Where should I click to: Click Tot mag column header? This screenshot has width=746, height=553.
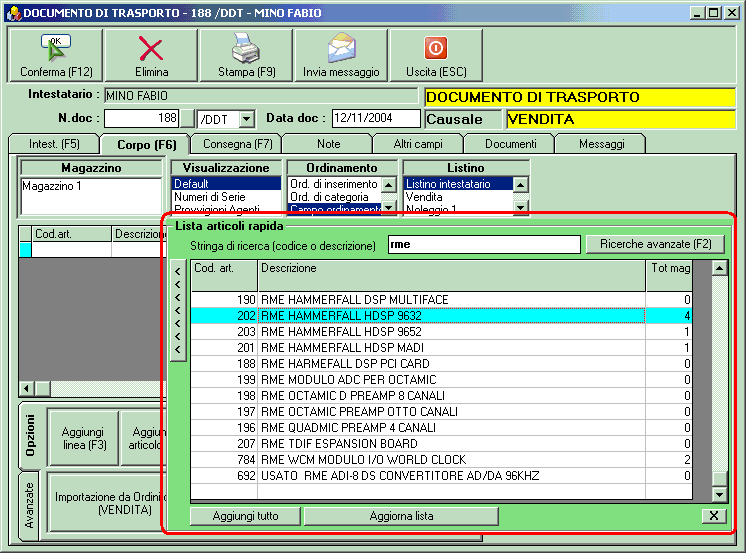click(669, 276)
